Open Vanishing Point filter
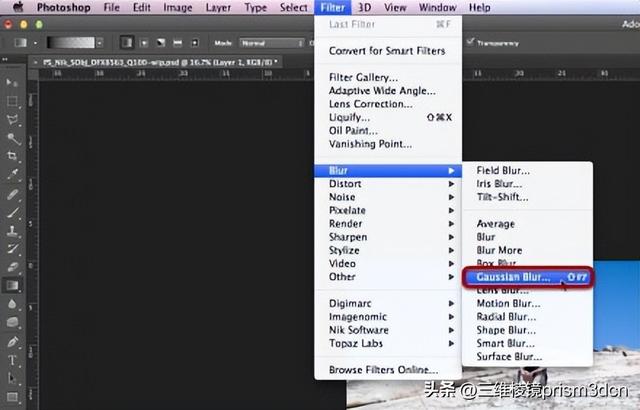This screenshot has width=640, height=410. coord(388,144)
